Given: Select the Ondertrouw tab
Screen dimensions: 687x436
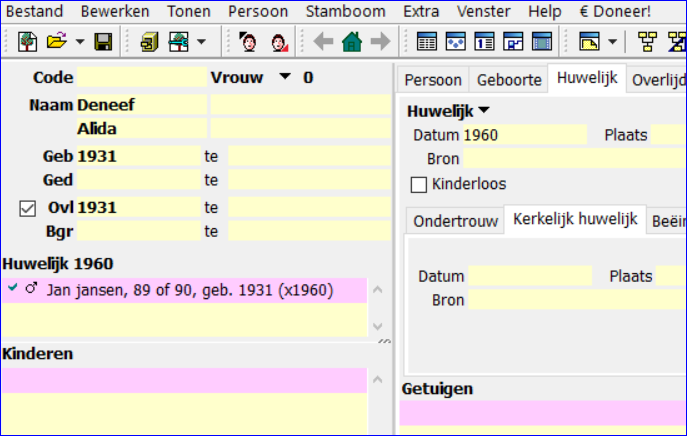Looking at the screenshot, I should pyautogui.click(x=455, y=221).
